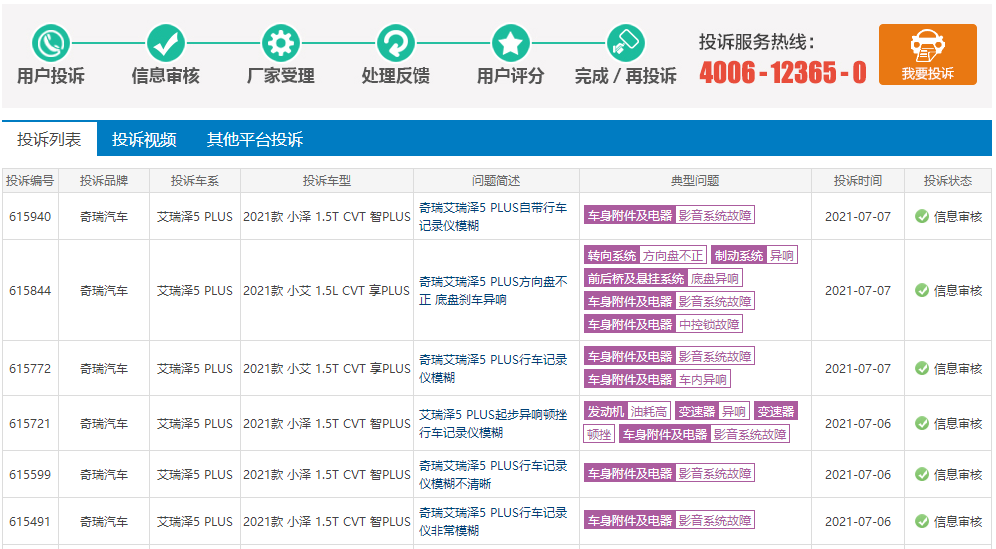Click date 2021-07-07 in row 615772

[x=858, y=369]
